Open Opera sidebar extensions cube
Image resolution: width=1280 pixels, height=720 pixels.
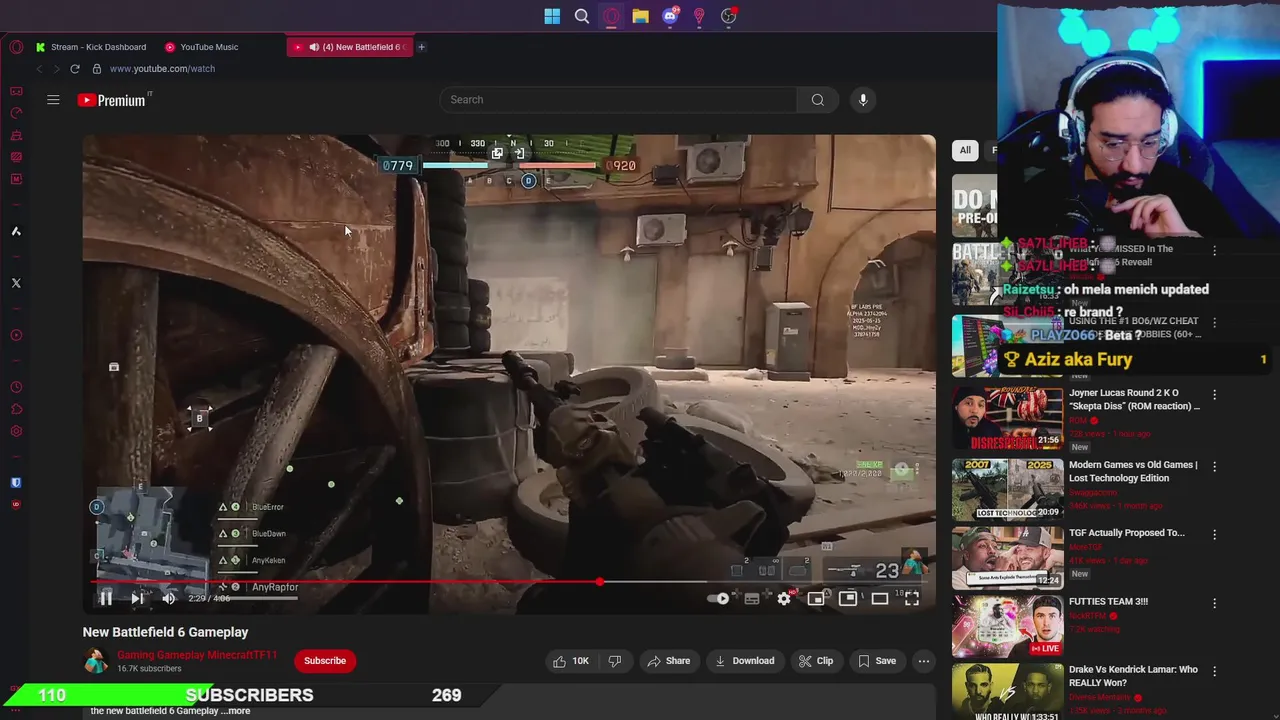tap(16, 409)
